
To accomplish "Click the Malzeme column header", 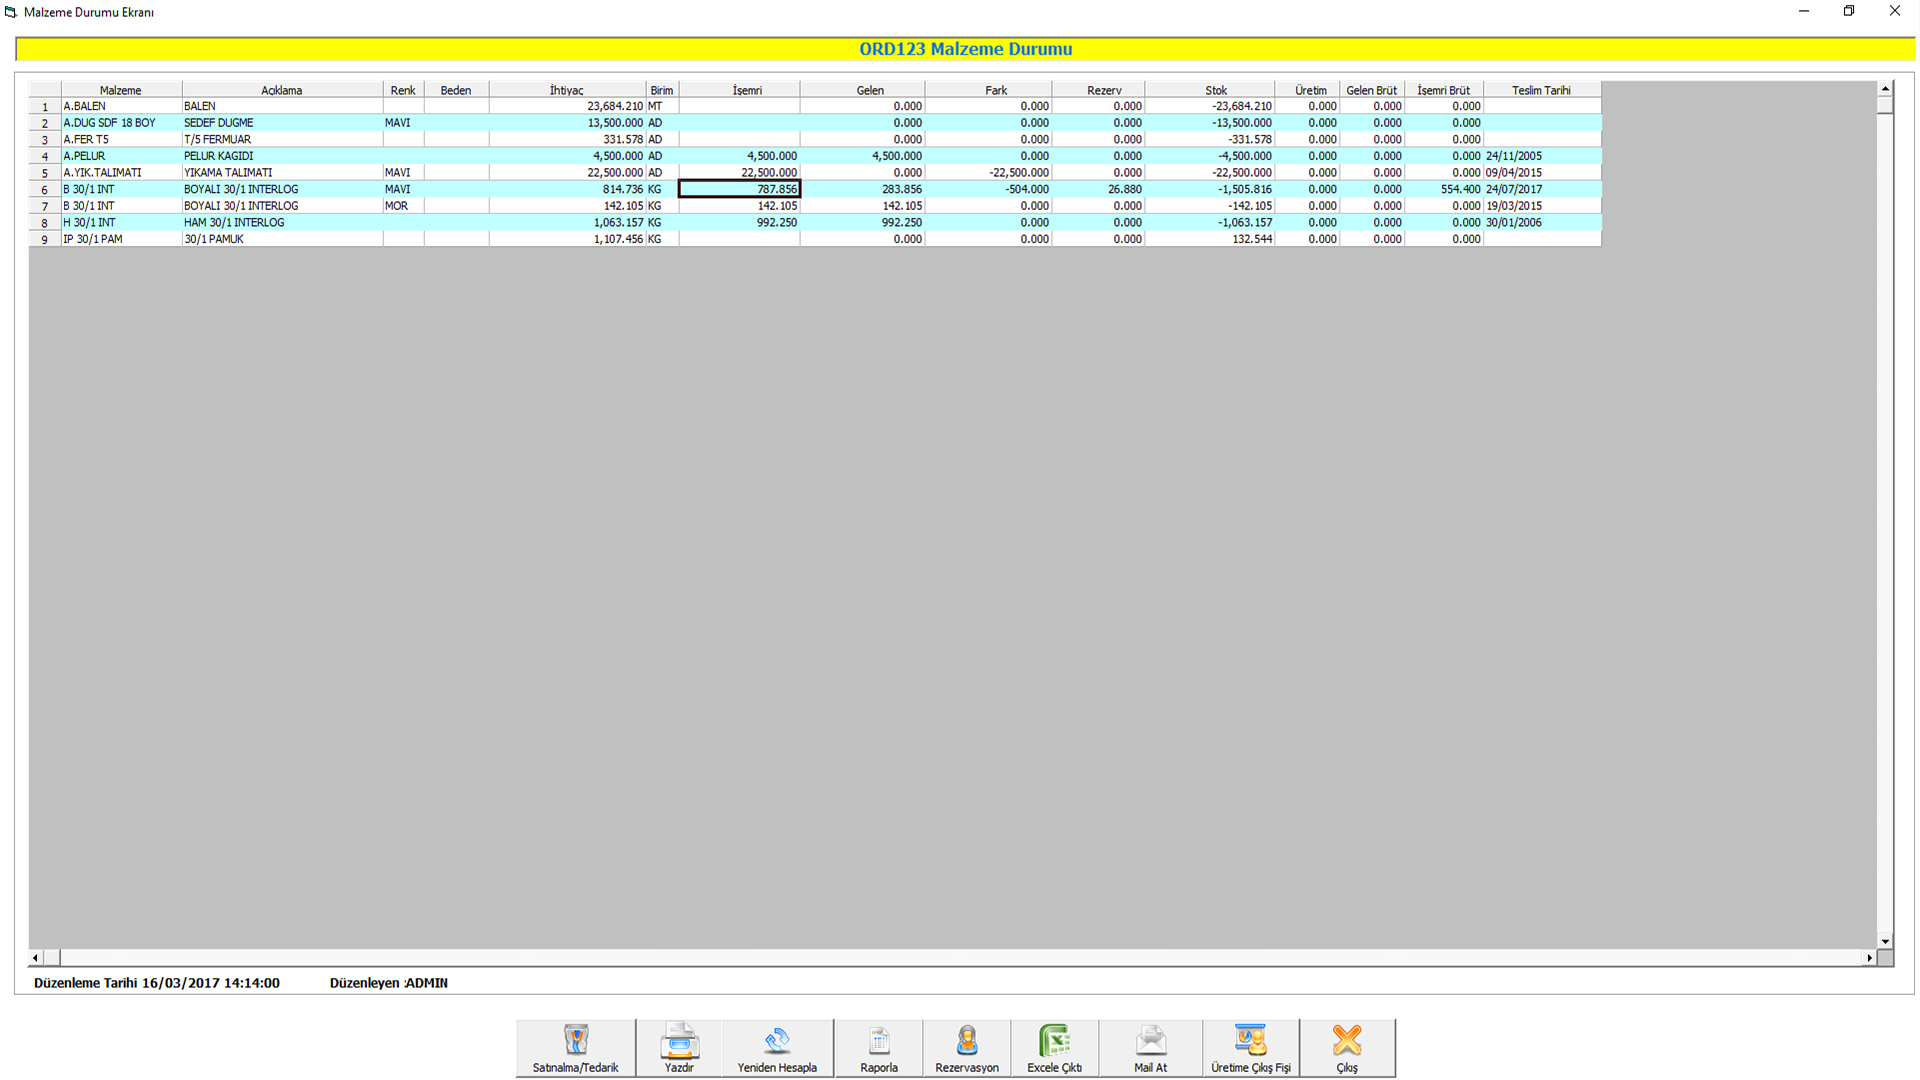I will point(120,90).
